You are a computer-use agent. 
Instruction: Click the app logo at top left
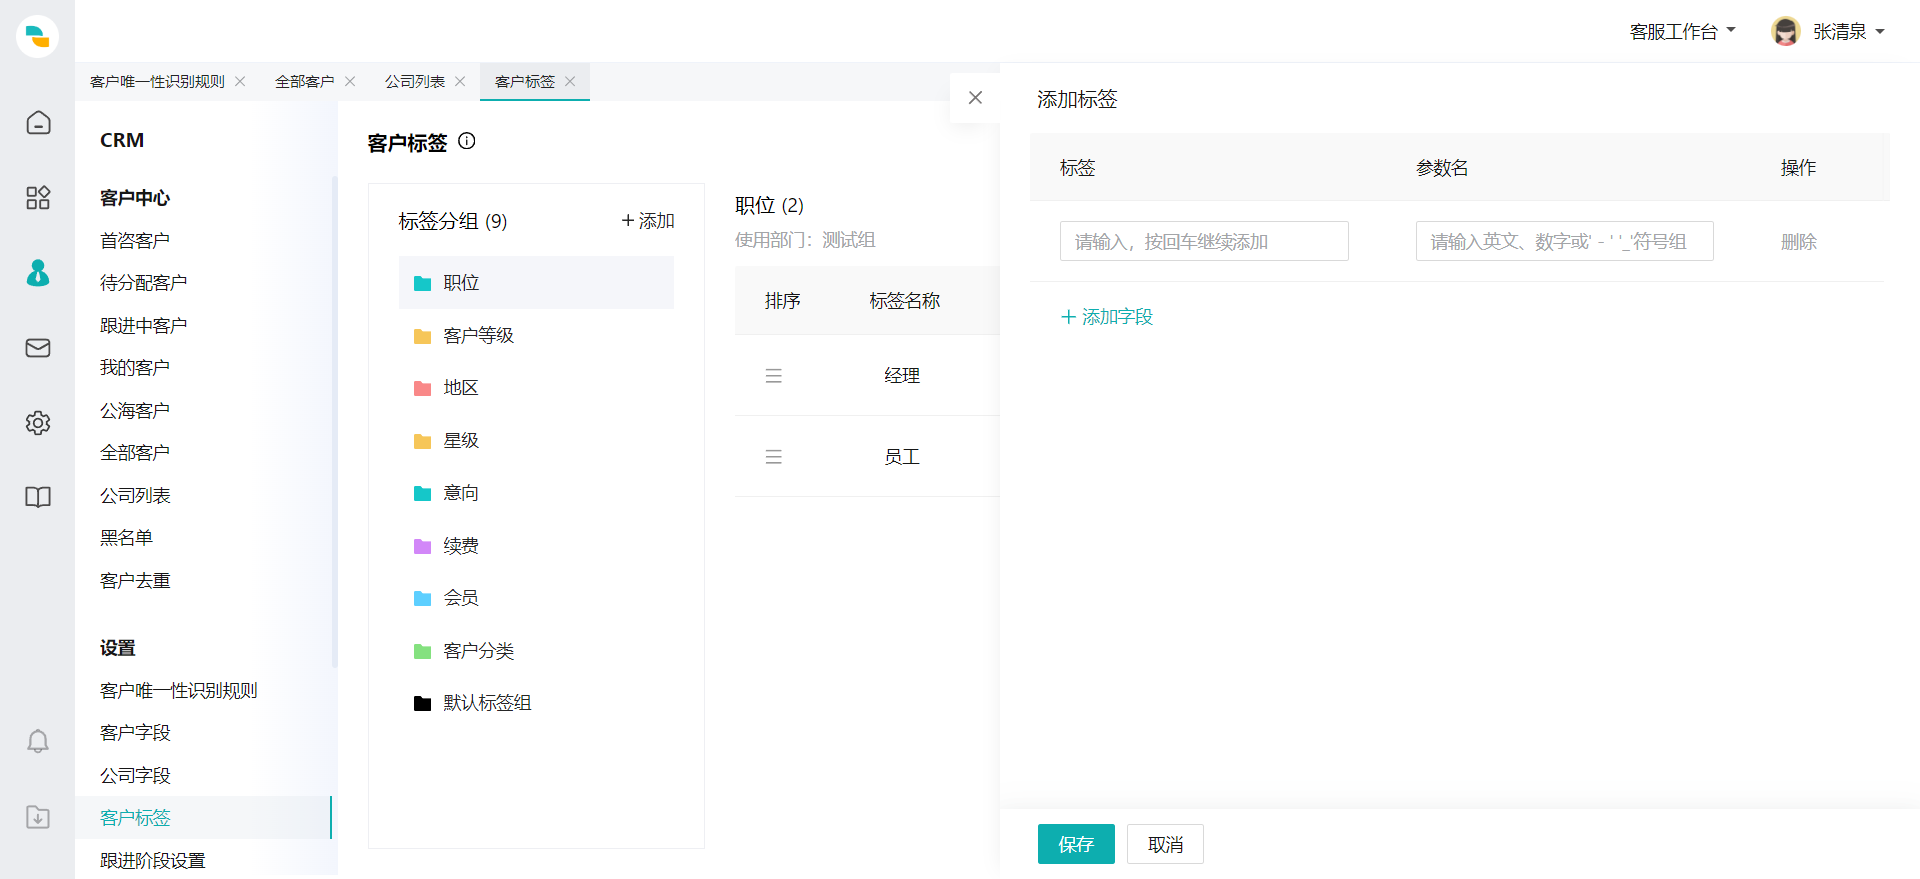[x=38, y=37]
